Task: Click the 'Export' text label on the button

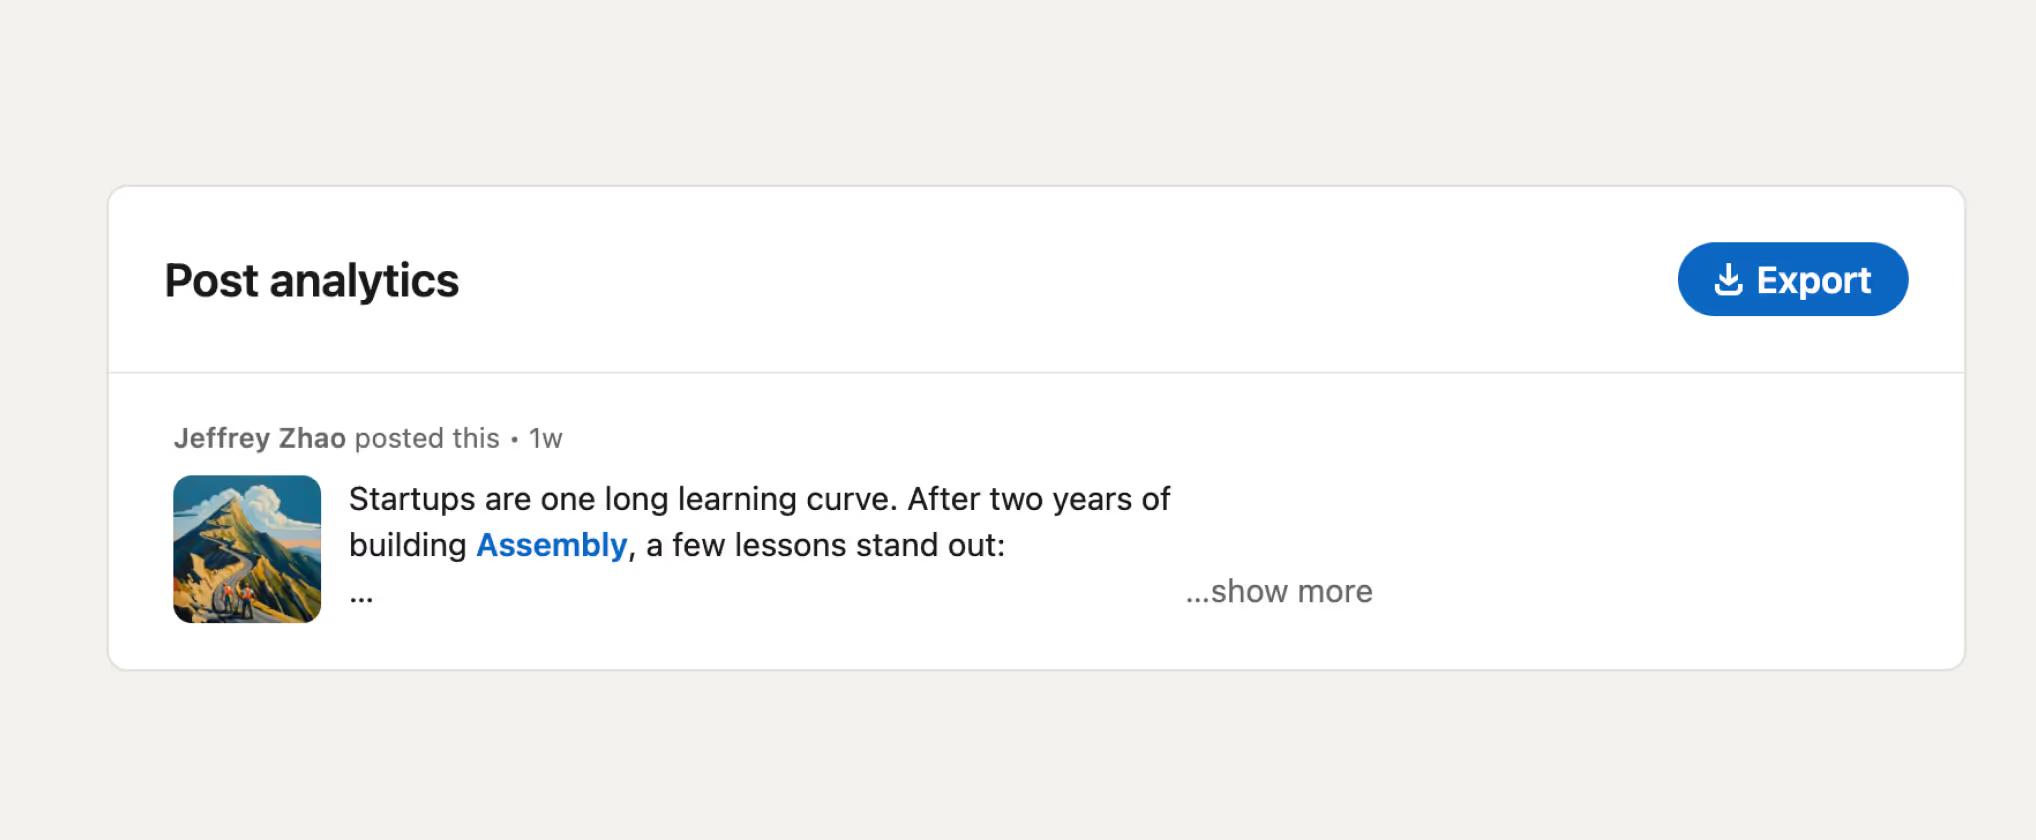Action: click(1813, 280)
